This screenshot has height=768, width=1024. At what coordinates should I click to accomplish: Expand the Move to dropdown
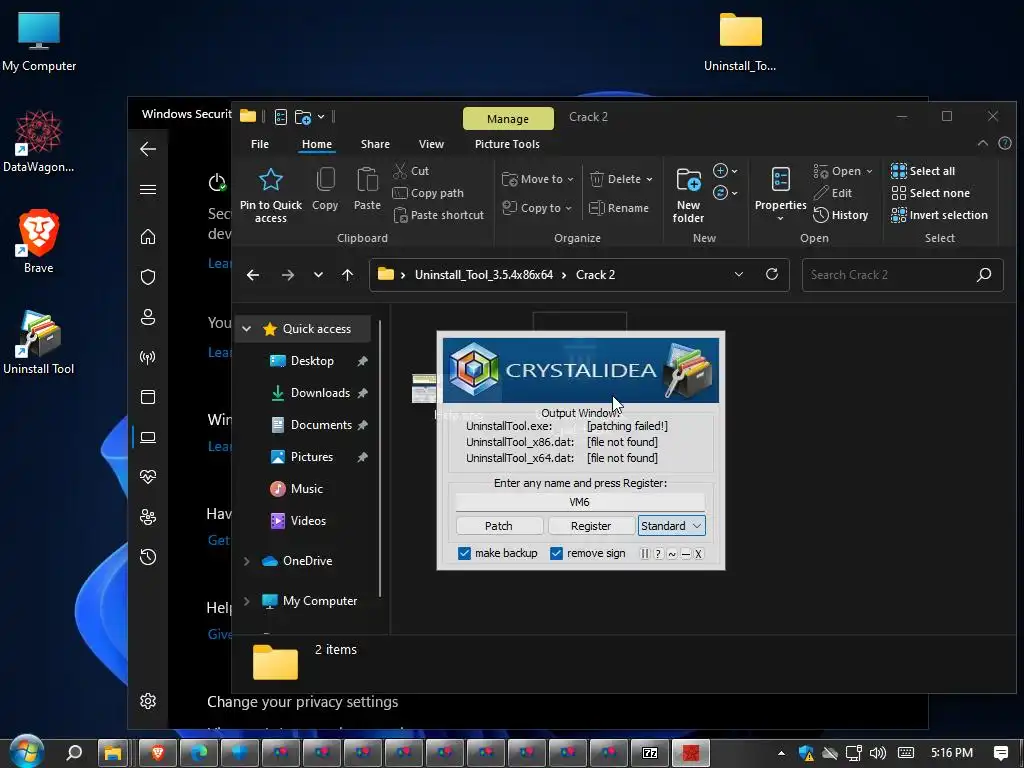(x=570, y=180)
